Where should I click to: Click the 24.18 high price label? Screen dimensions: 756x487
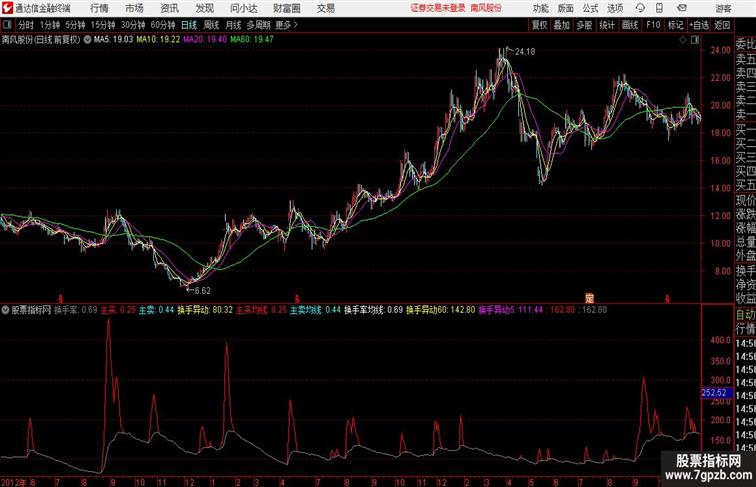(525, 52)
